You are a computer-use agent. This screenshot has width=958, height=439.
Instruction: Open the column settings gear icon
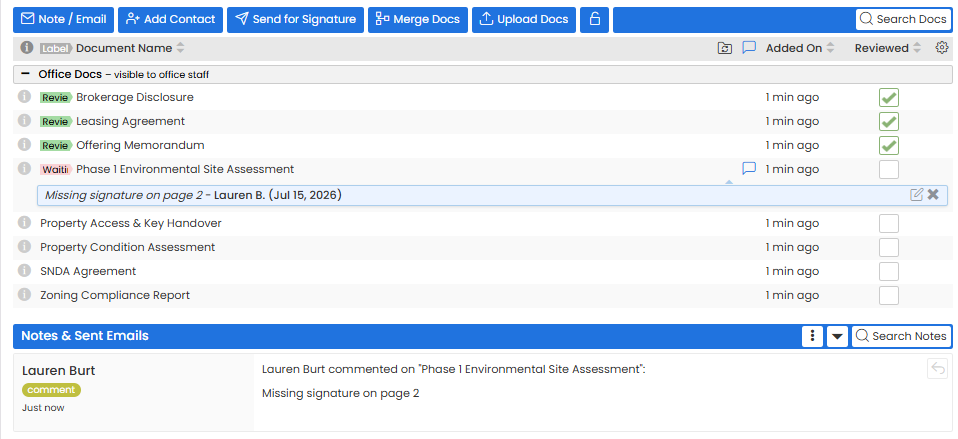942,48
